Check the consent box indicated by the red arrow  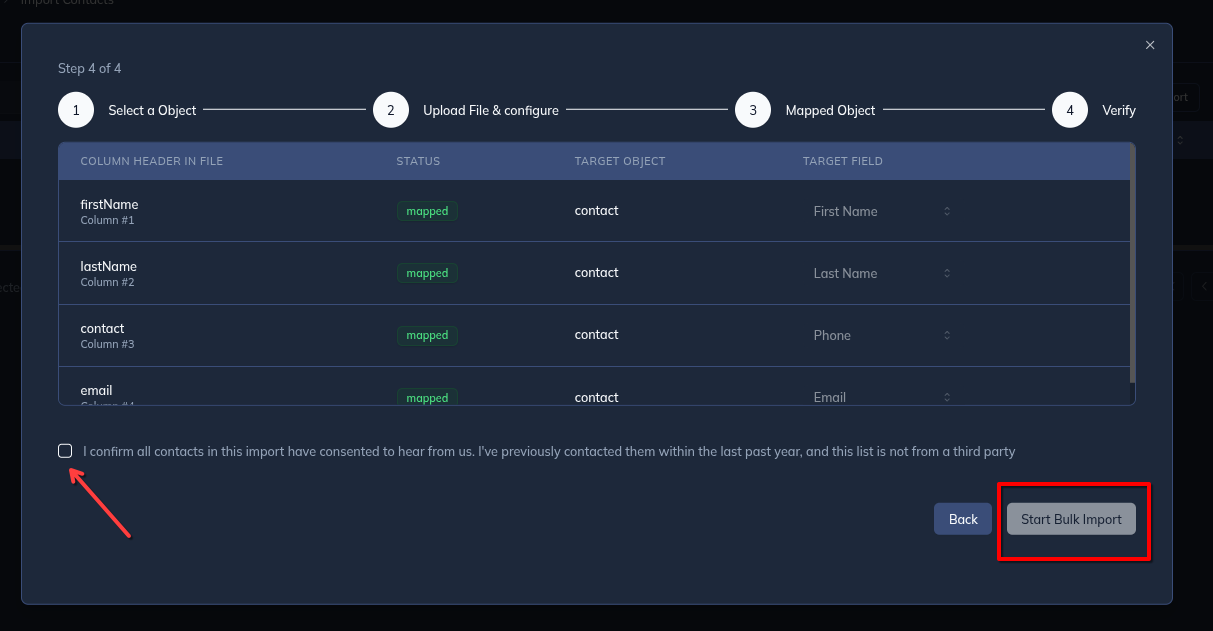(65, 451)
